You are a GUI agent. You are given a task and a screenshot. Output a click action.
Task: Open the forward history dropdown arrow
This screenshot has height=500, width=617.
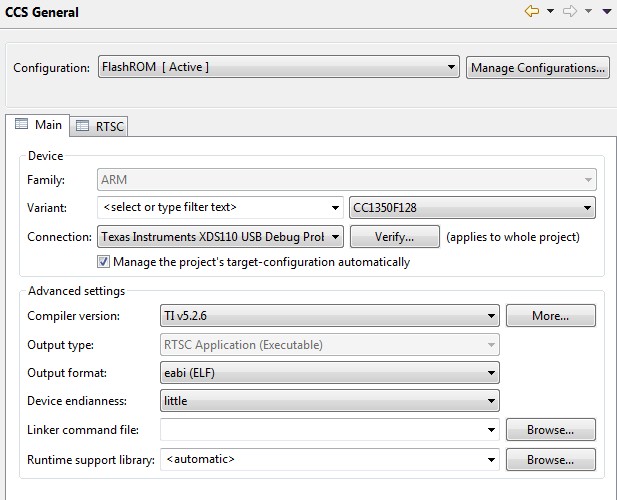tap(588, 11)
